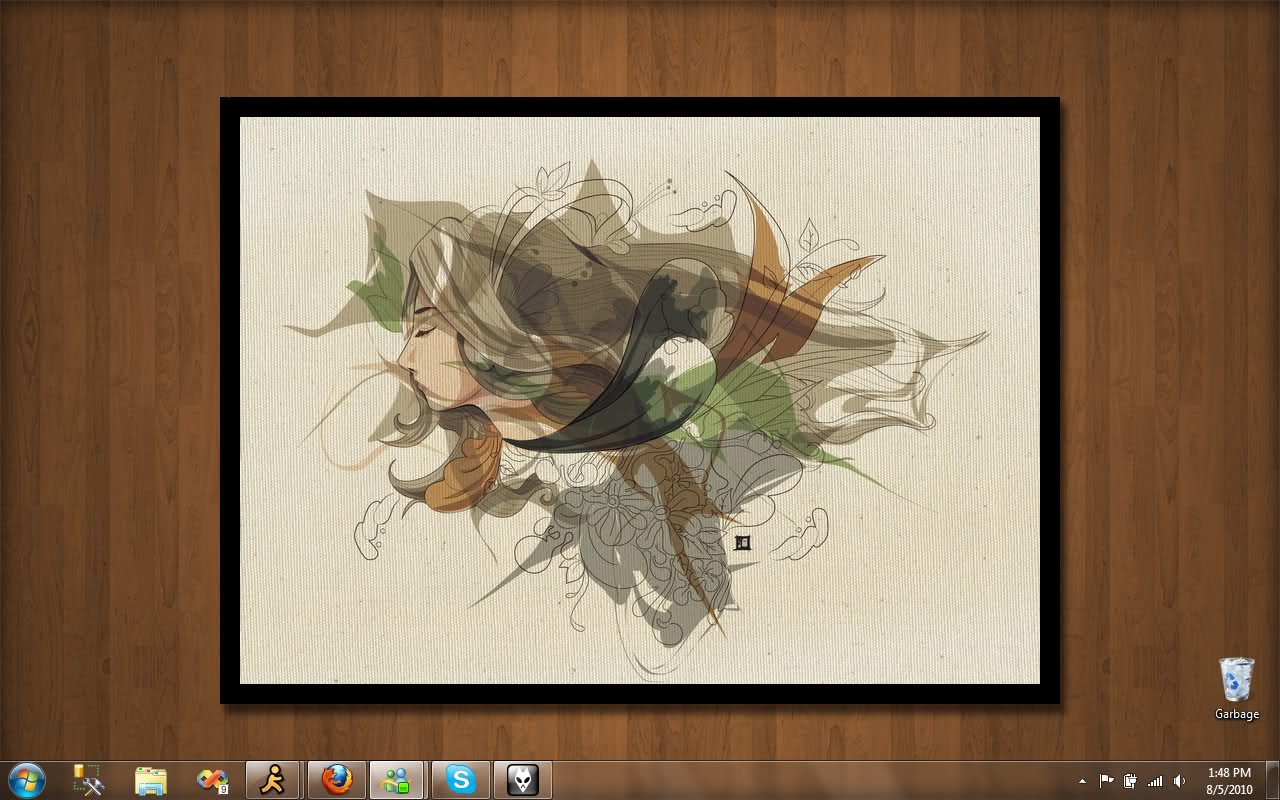The height and width of the screenshot is (800, 1280).
Task: Click the battery power plug tray icon
Action: tap(1131, 781)
